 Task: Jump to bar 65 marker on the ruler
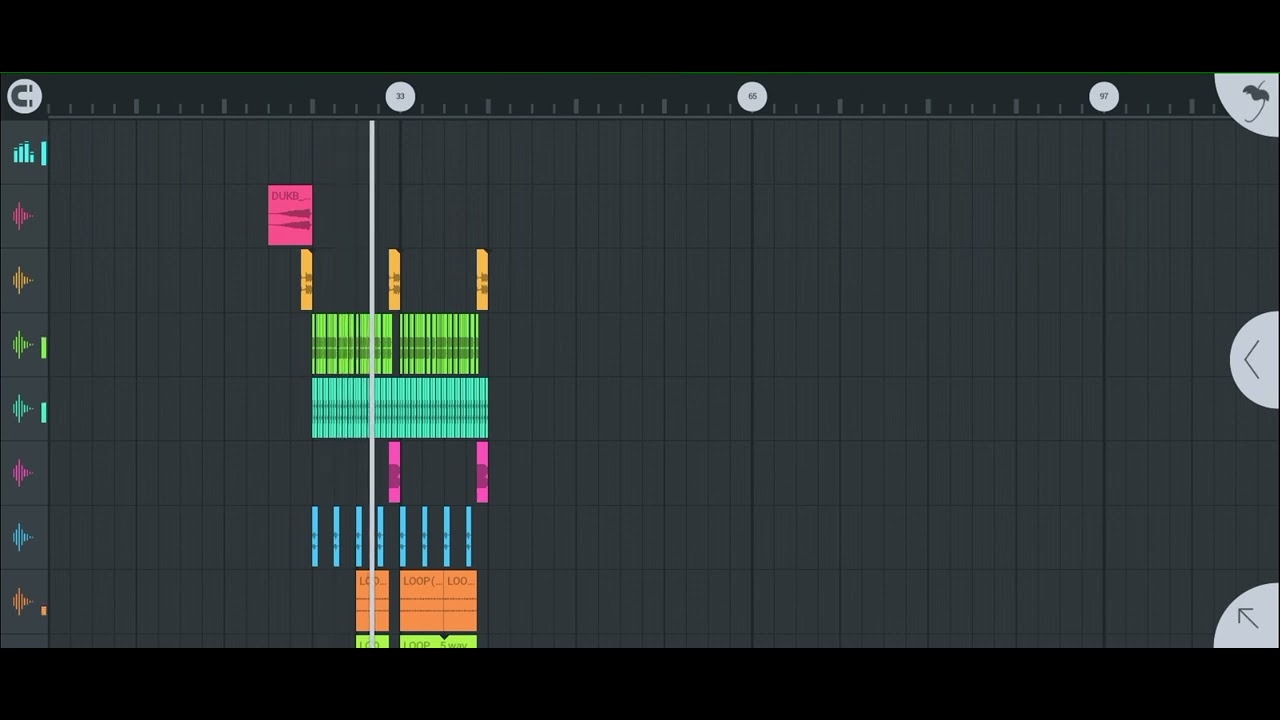752,96
